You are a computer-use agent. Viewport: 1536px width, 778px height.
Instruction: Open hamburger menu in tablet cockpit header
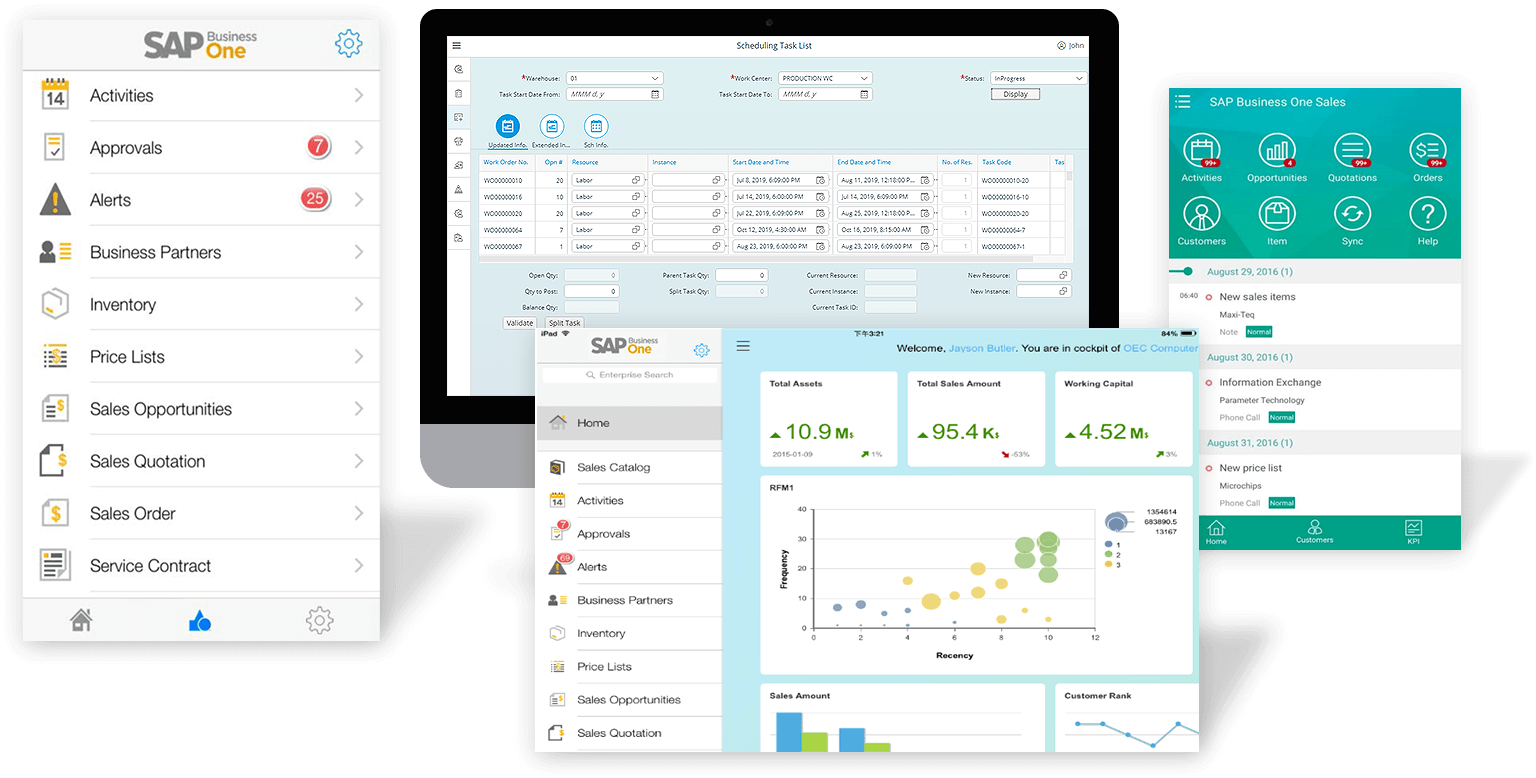(743, 346)
